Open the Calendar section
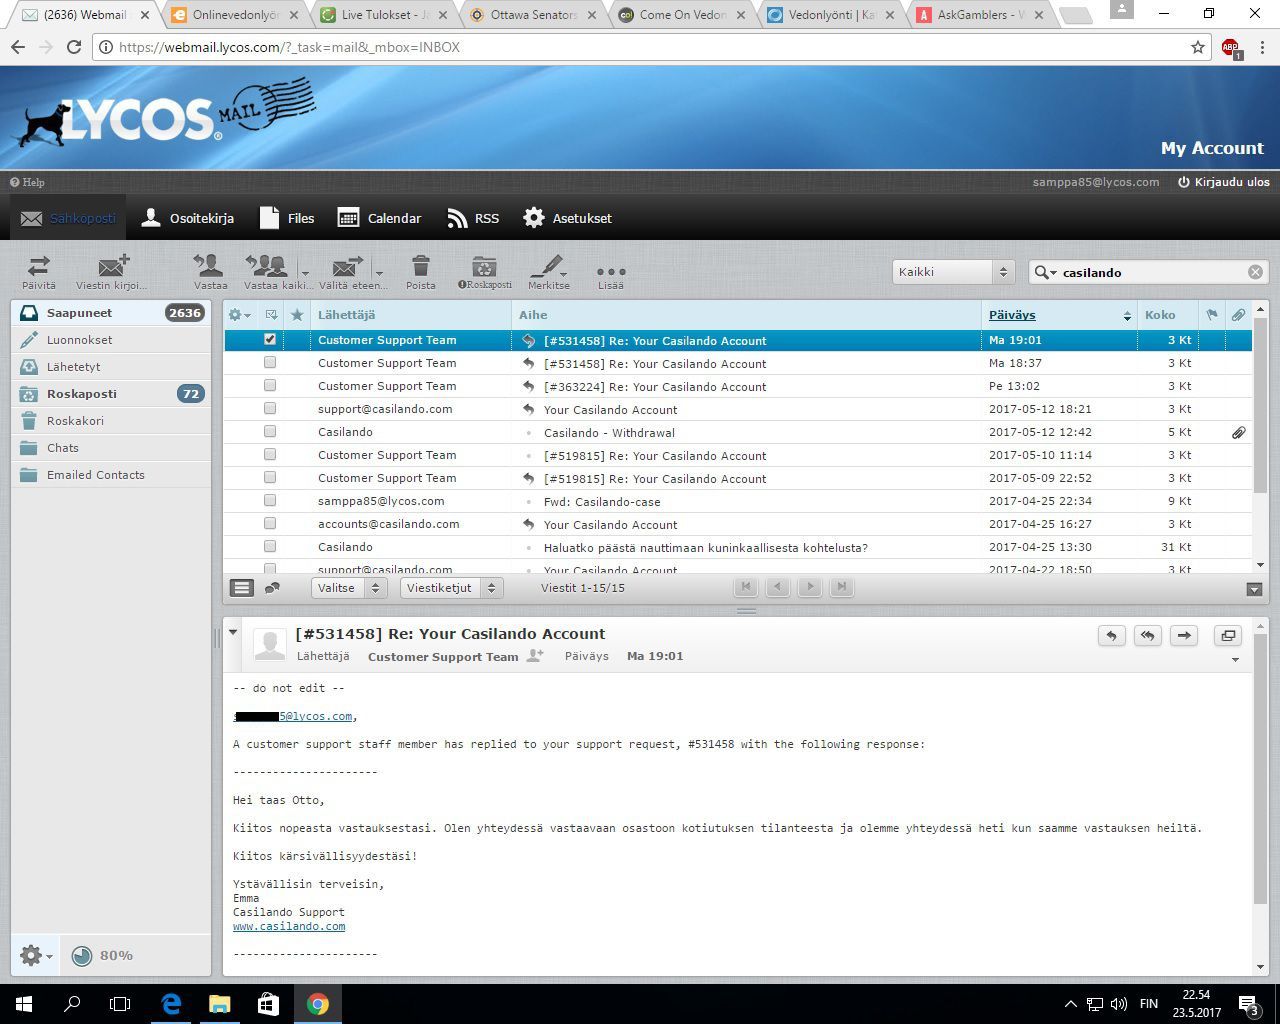The image size is (1280, 1024). (x=380, y=218)
